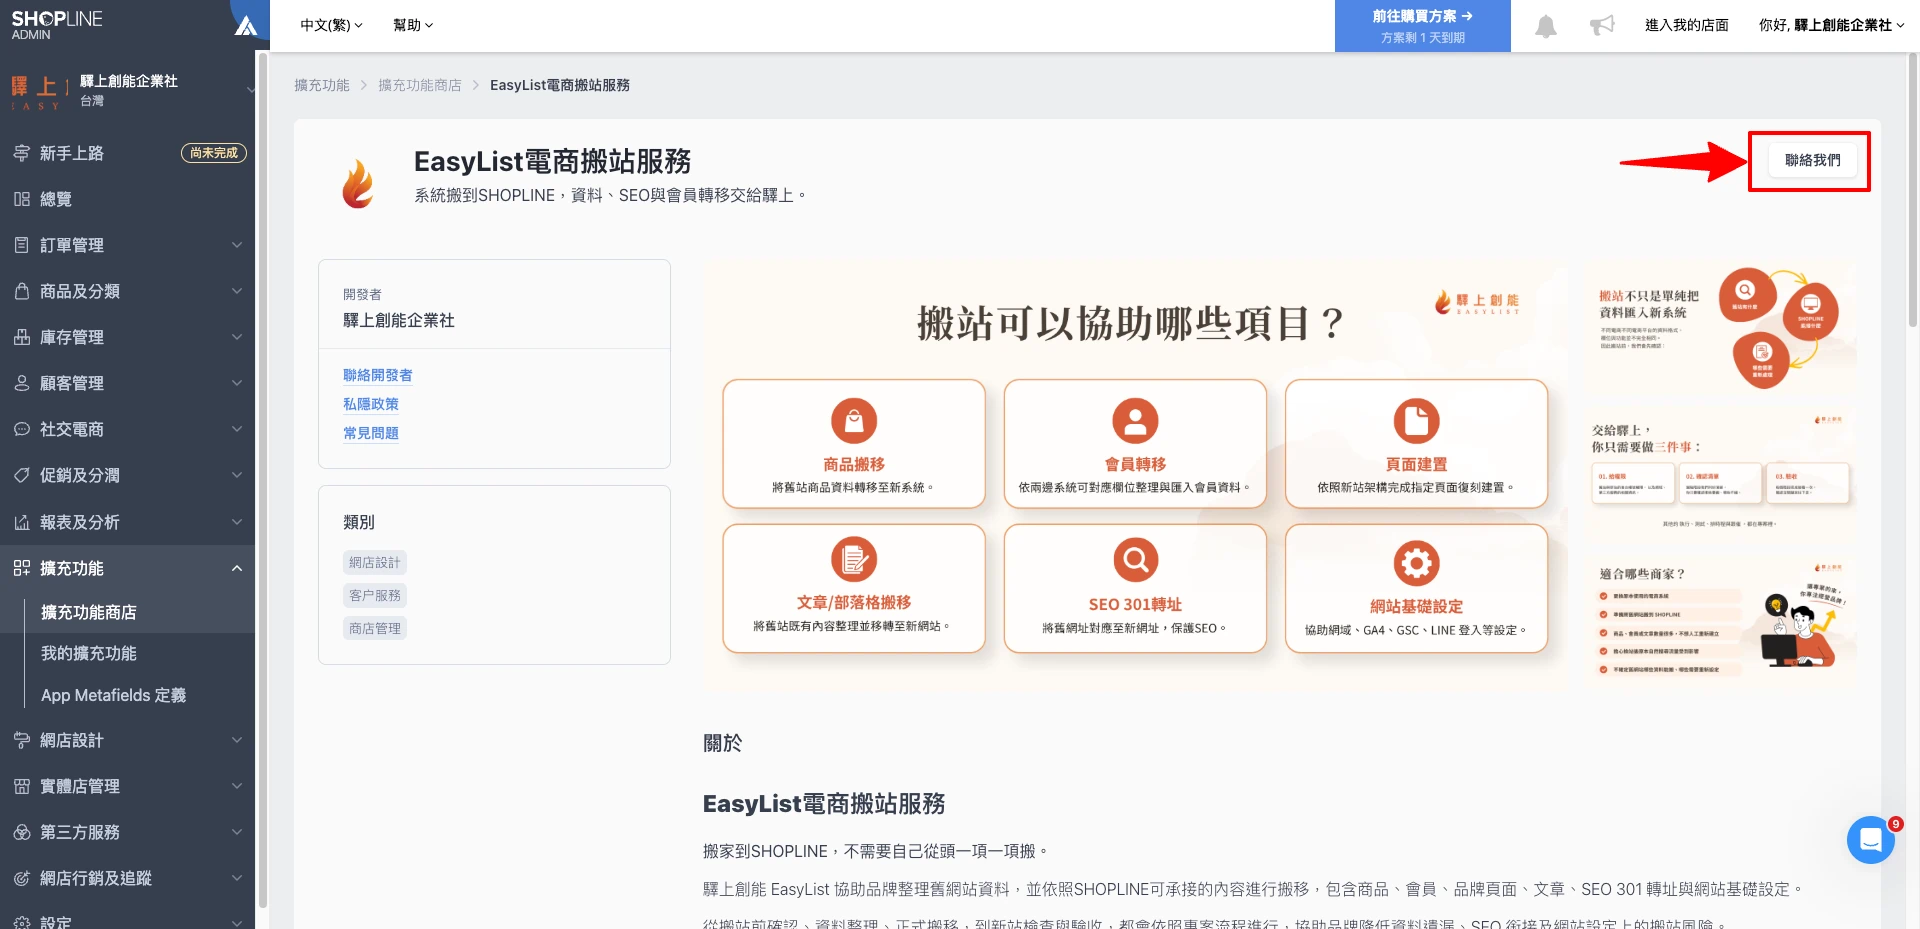Click the 網店設計 paint roller icon
The width and height of the screenshot is (1920, 929).
[x=21, y=740]
